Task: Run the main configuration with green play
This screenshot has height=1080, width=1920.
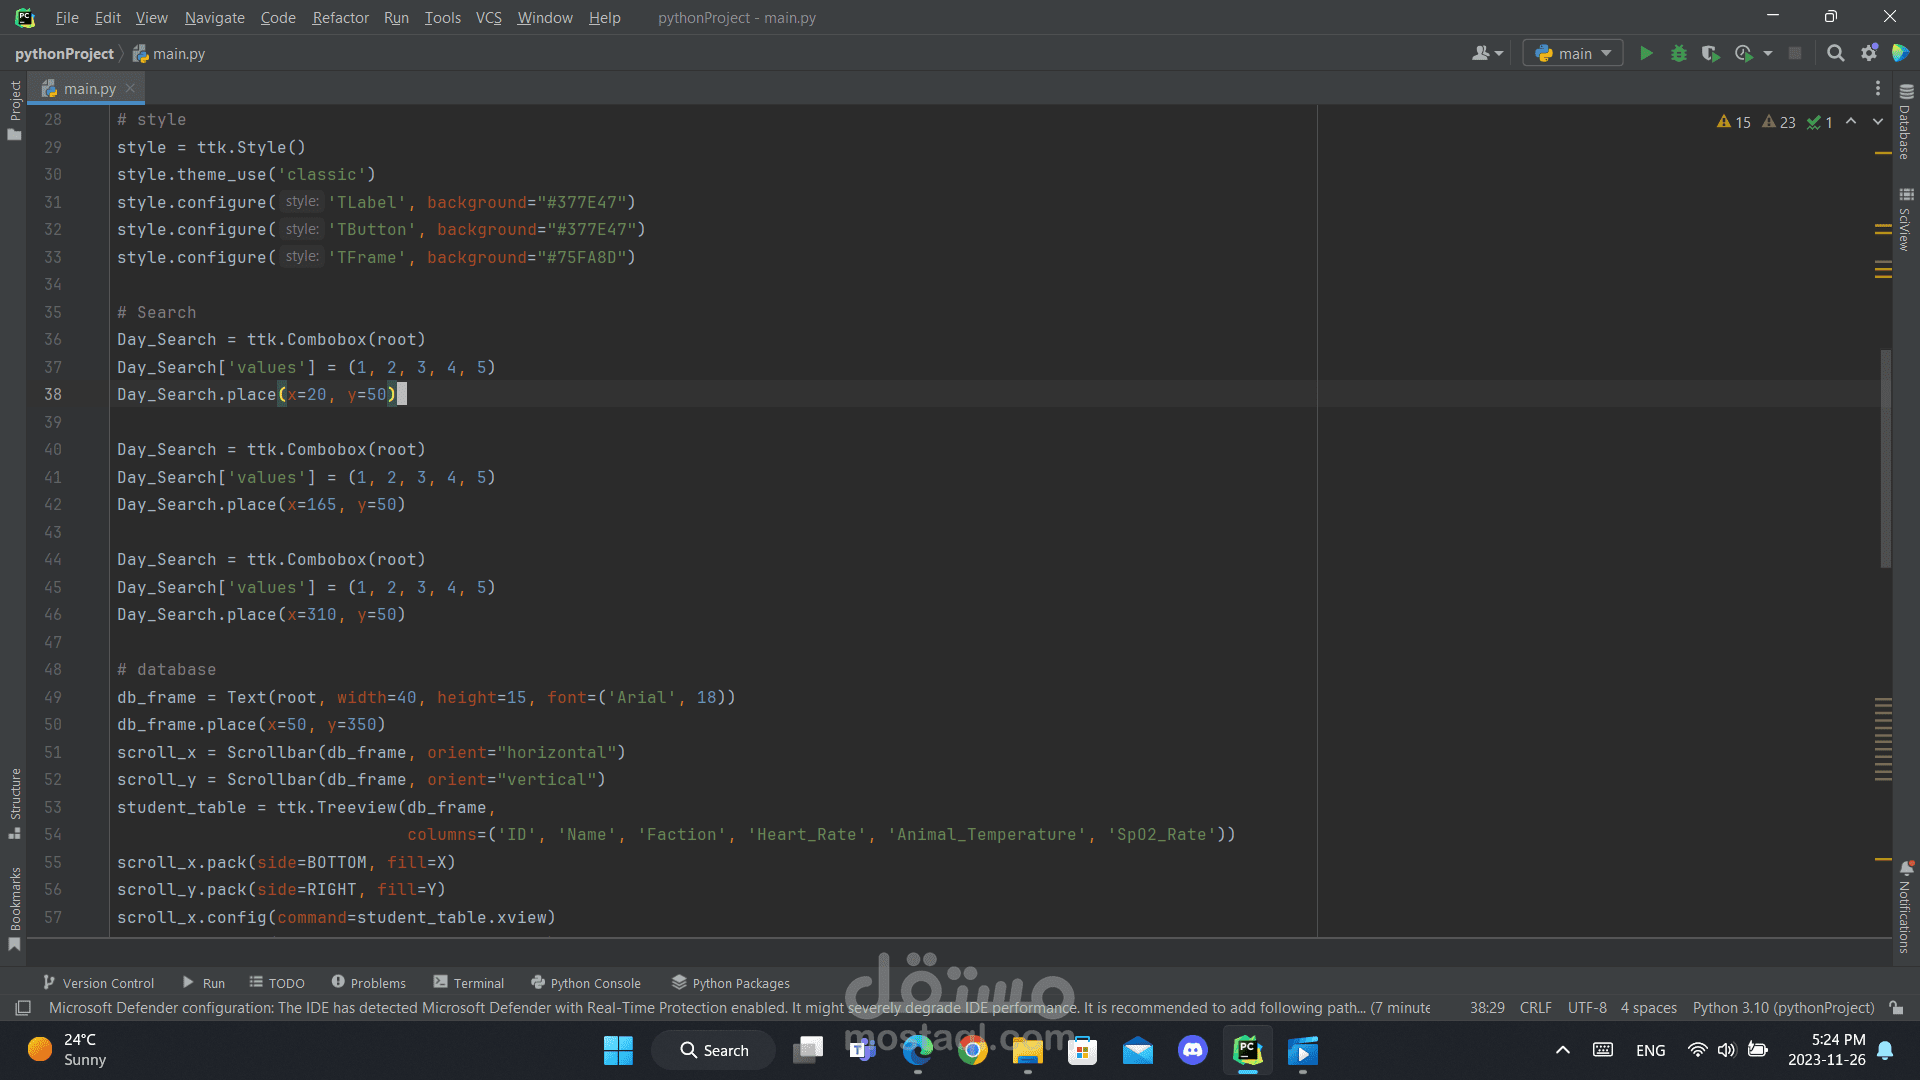Action: click(1646, 53)
